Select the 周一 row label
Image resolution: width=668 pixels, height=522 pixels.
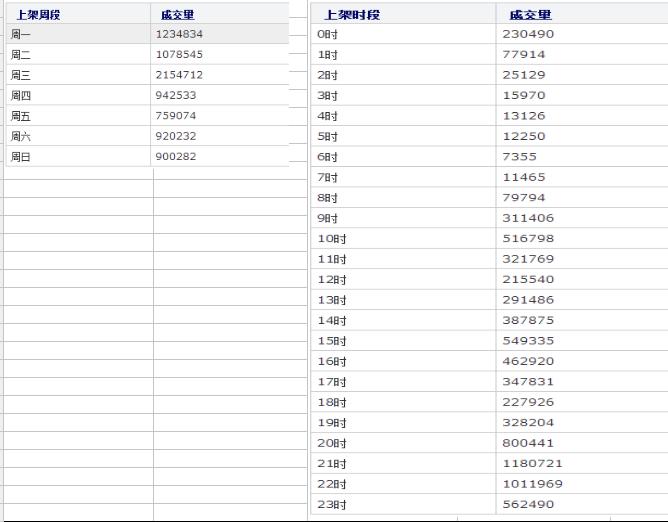point(20,34)
